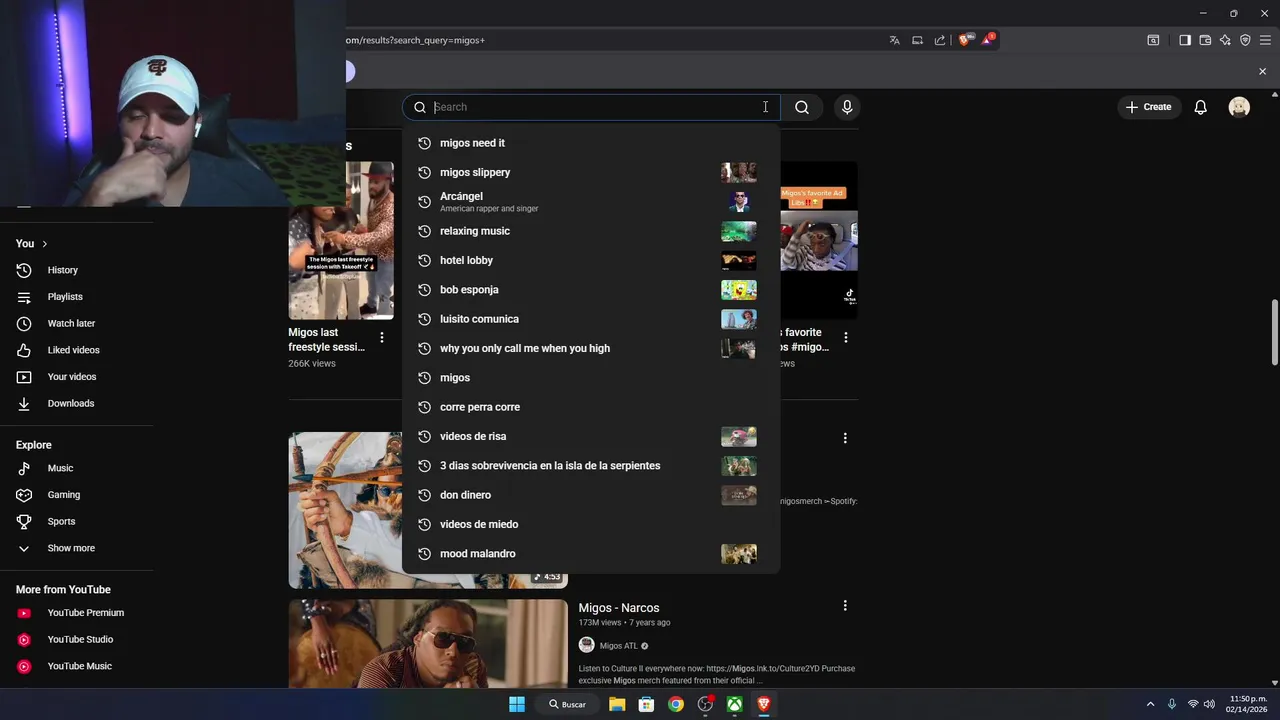The height and width of the screenshot is (720, 1280).
Task: Pick 'corre perra corre' suggestion
Action: click(591, 407)
